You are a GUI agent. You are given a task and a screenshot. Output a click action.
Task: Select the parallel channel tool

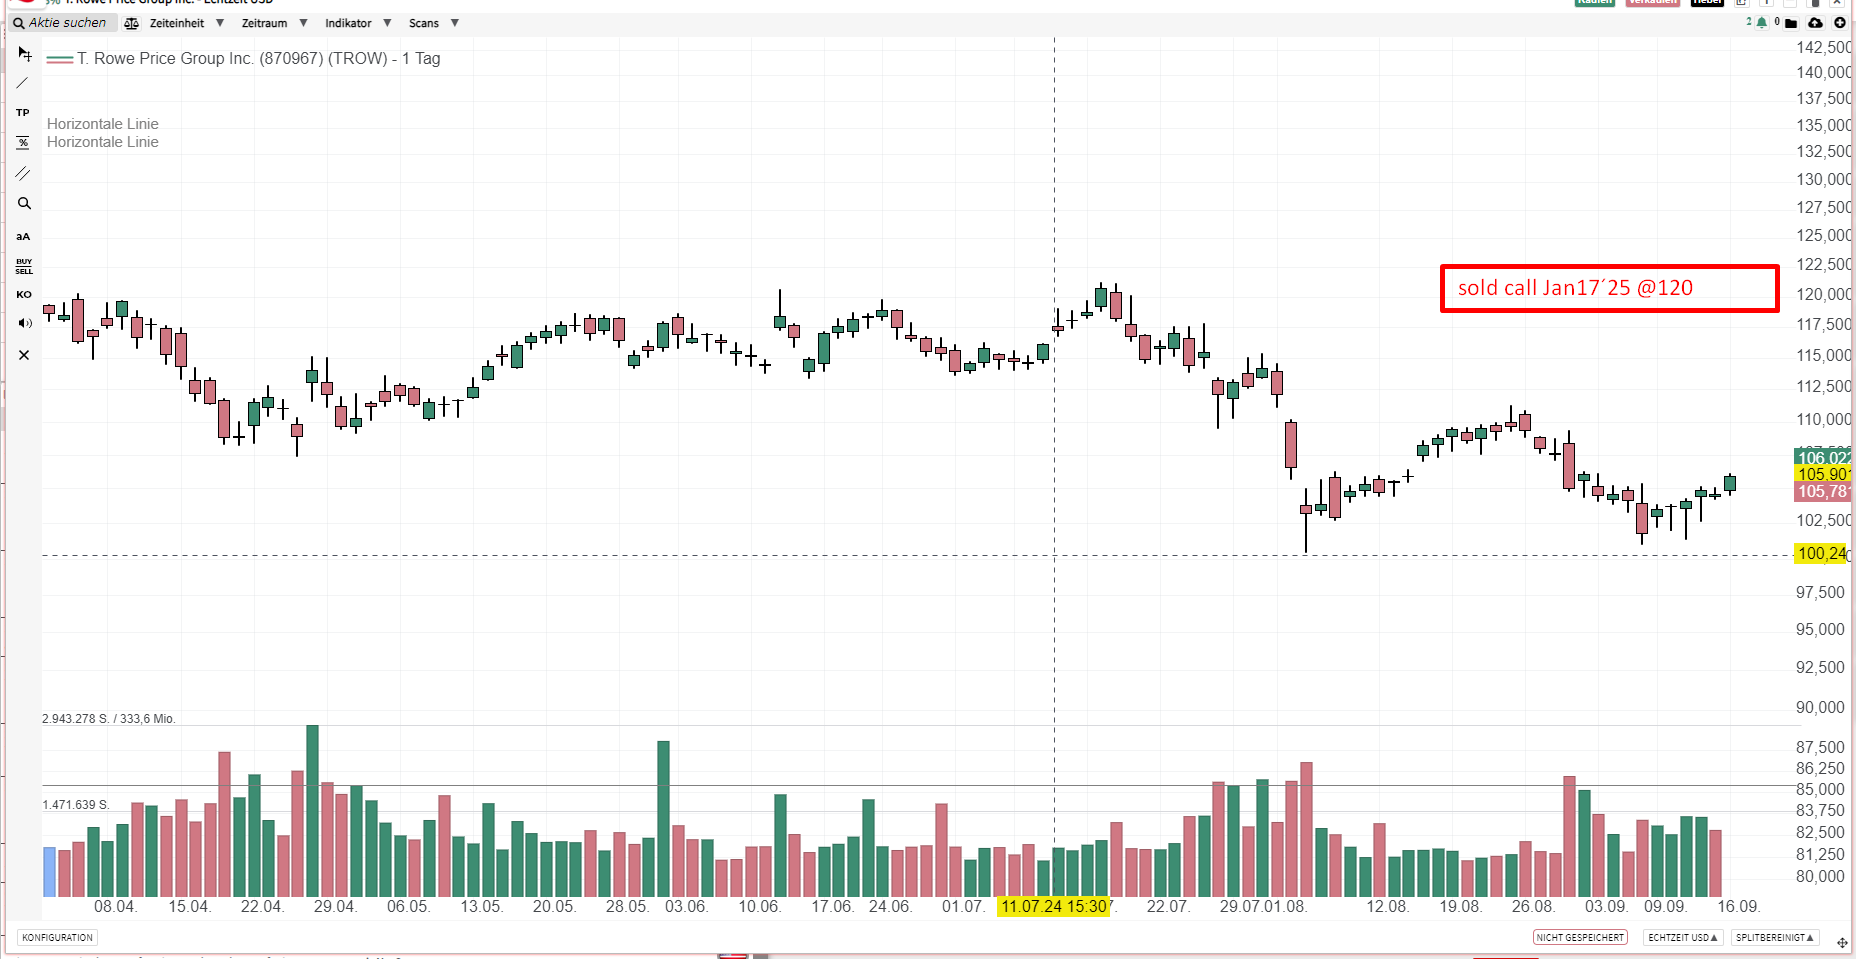(x=23, y=172)
